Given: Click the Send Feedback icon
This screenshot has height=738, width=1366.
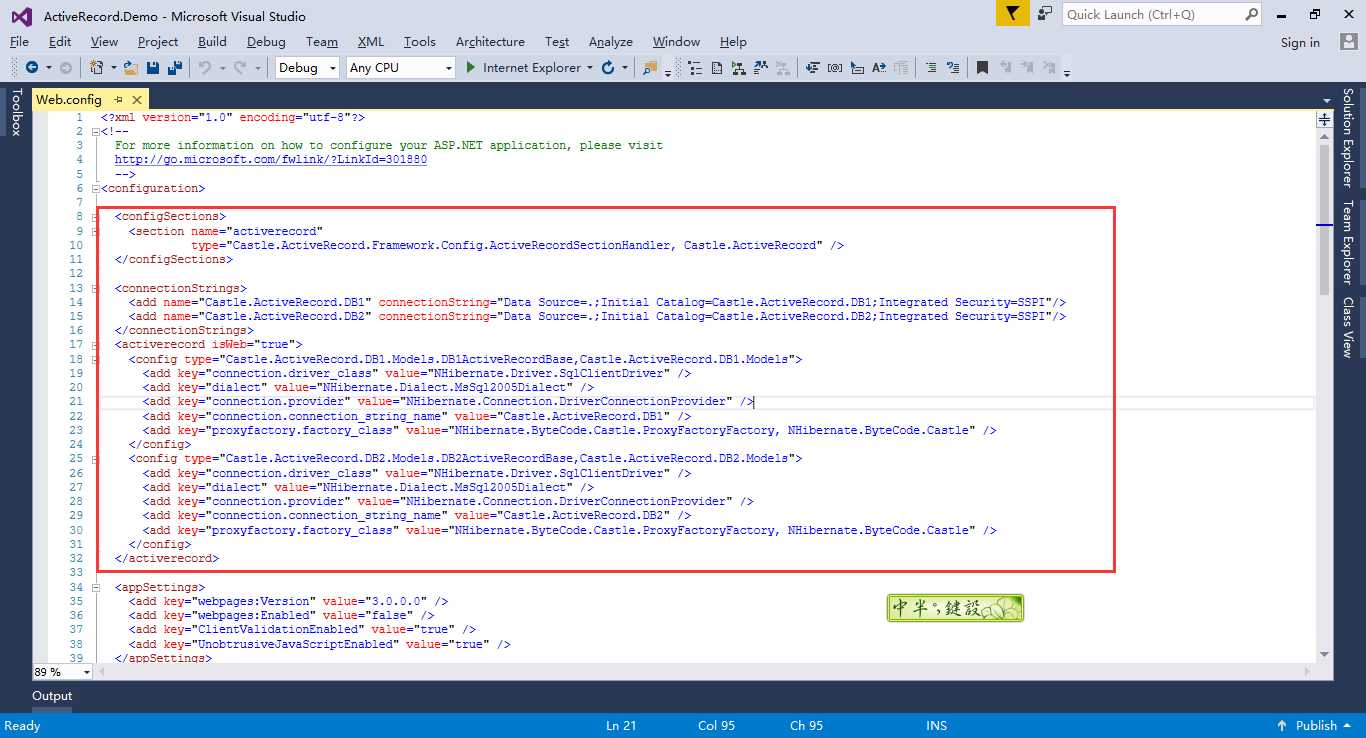Looking at the screenshot, I should click(x=1045, y=14).
